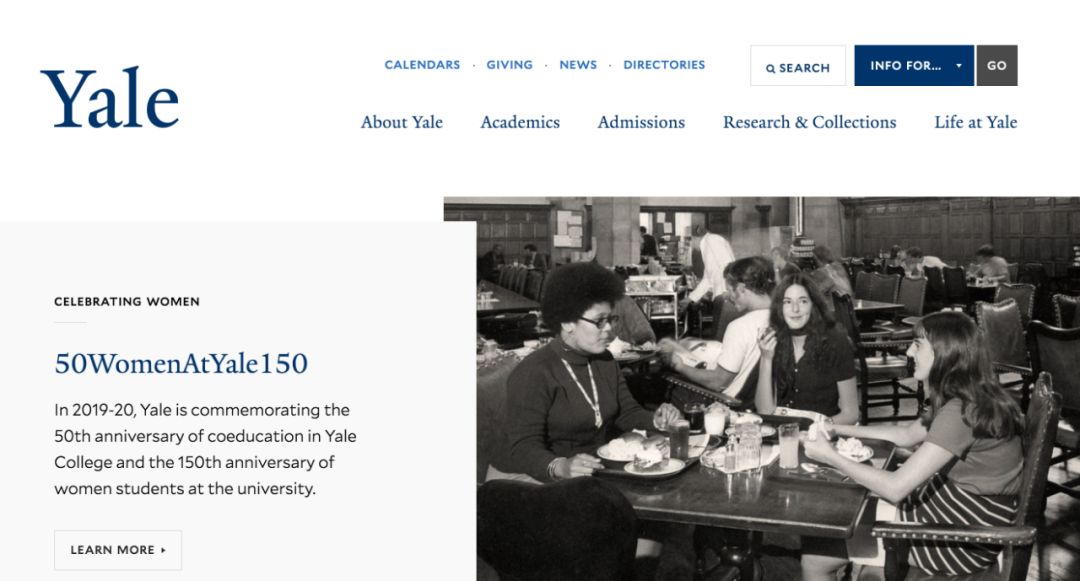Open the Admissions navigation item
Image resolution: width=1080 pixels, height=581 pixels.
(641, 122)
